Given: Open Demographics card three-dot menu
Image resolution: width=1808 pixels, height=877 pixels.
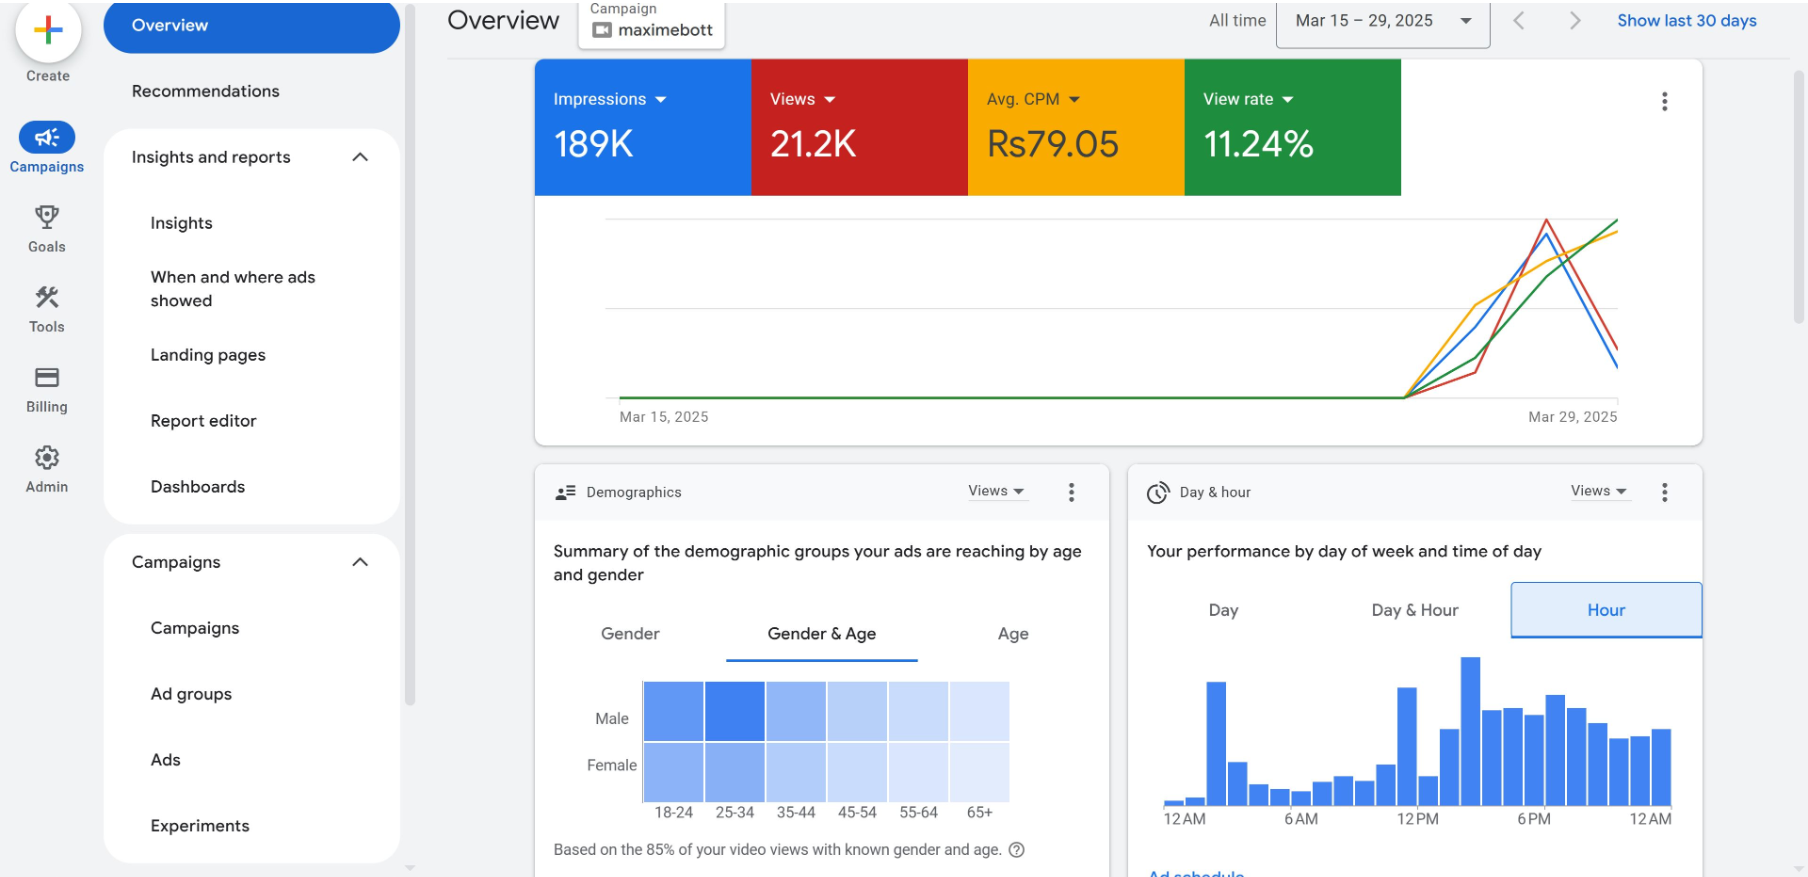Looking at the screenshot, I should pos(1071,492).
